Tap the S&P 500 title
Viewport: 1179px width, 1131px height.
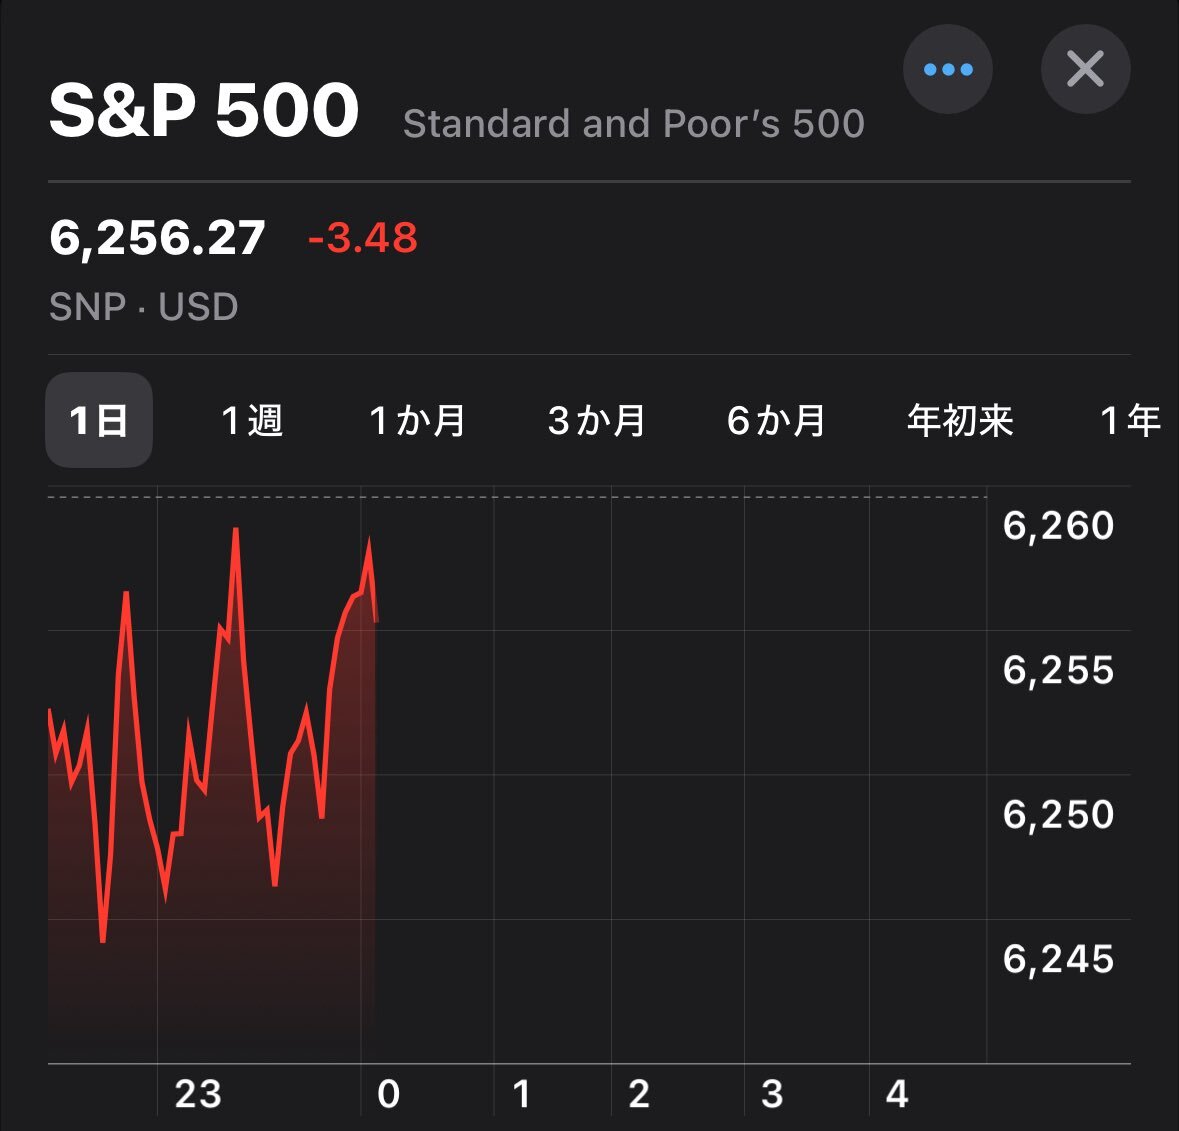204,110
